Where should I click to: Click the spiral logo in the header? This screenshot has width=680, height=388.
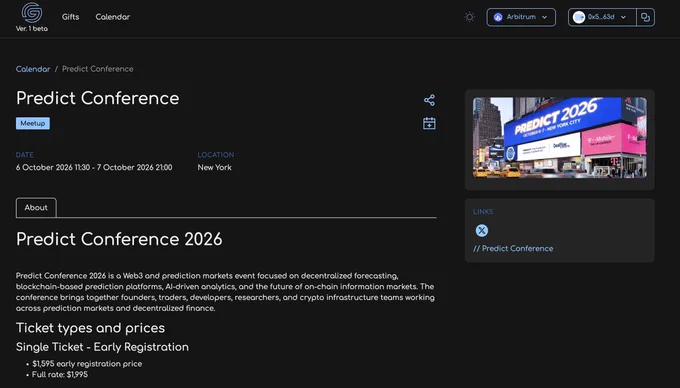point(32,13)
